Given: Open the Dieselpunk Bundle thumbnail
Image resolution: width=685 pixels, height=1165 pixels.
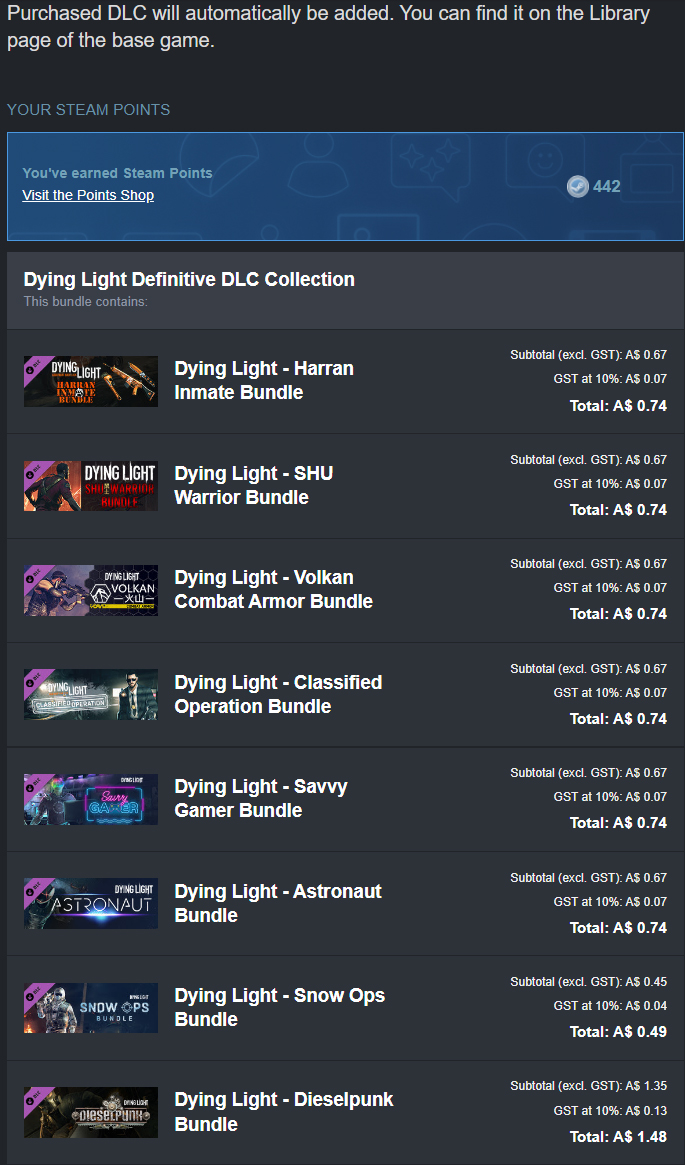Looking at the screenshot, I should (x=91, y=1112).
